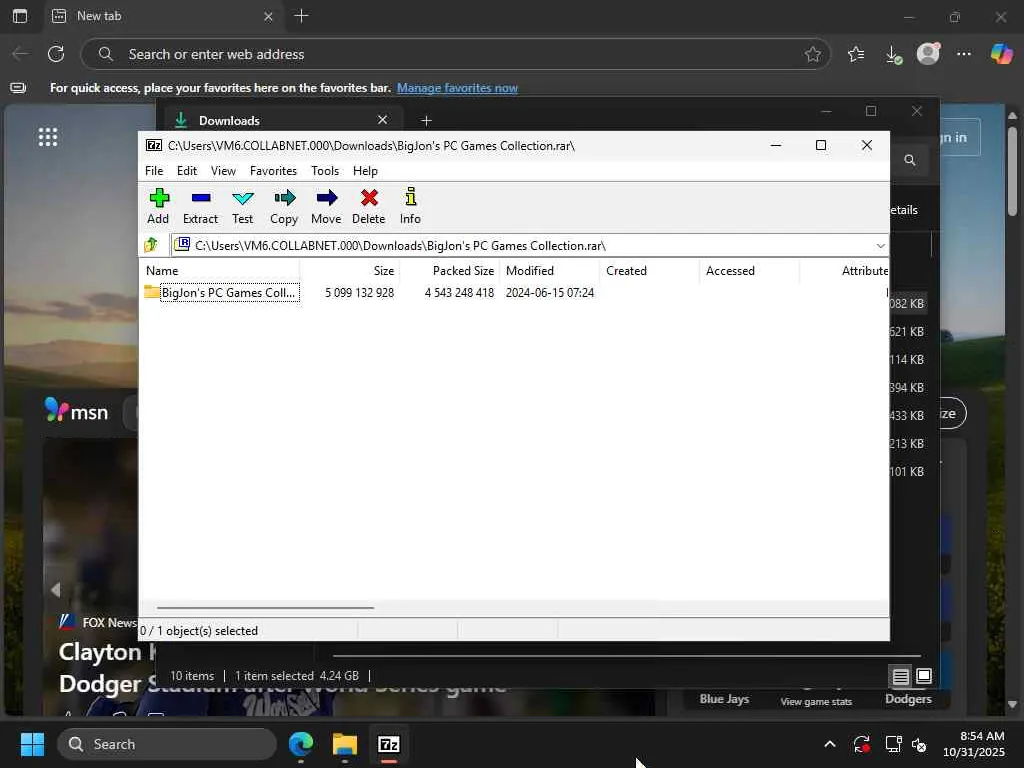Open the Help menu

365,170
